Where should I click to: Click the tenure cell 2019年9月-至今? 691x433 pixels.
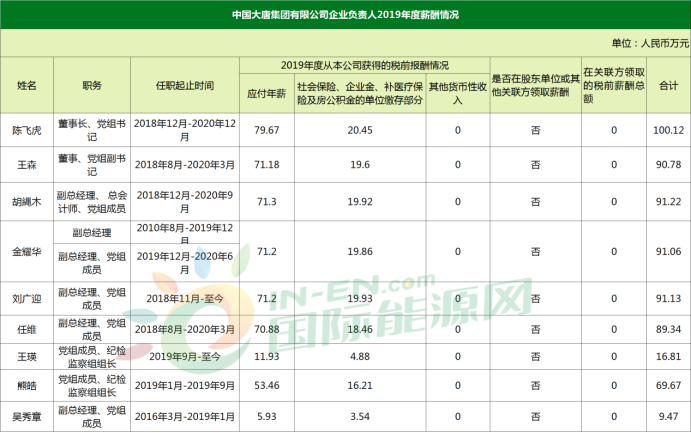tap(185, 357)
